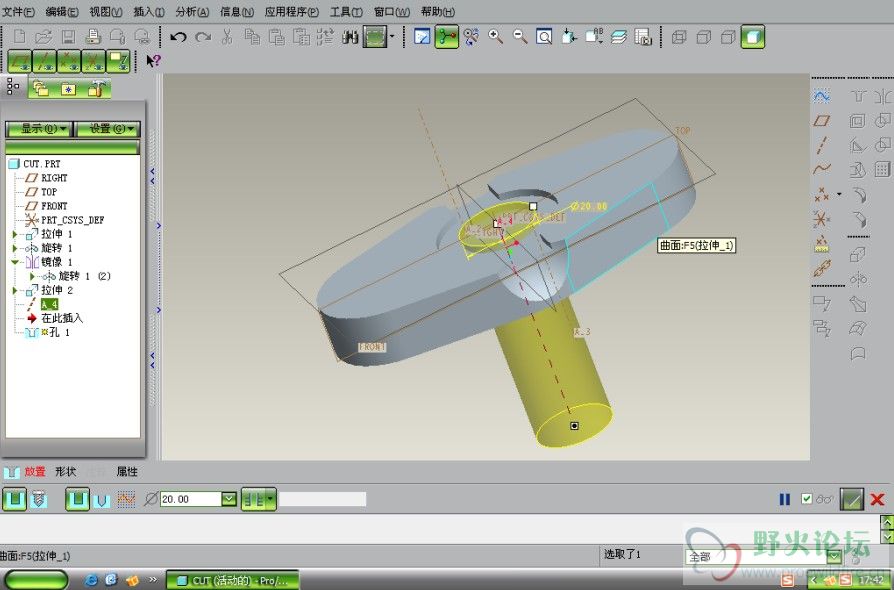The image size is (894, 590).
Task: Open the diameter value dropdown
Action: 229,499
